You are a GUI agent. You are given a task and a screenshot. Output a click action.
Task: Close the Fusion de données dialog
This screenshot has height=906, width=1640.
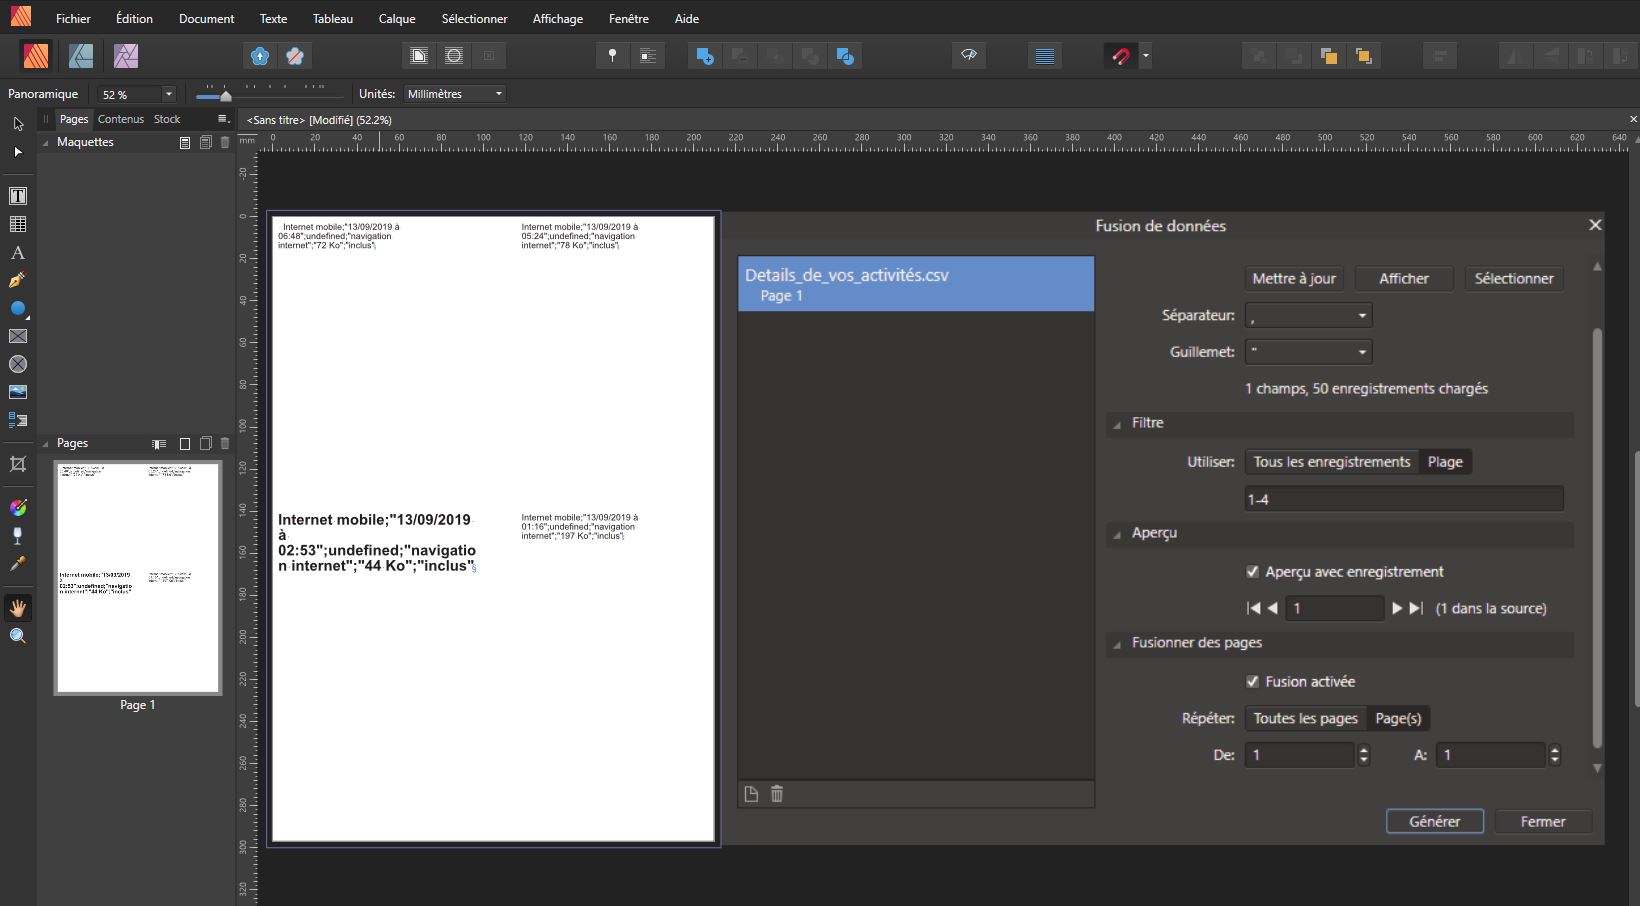pos(1596,225)
